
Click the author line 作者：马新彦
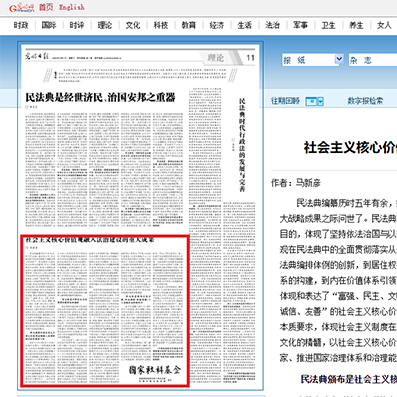pos(296,183)
